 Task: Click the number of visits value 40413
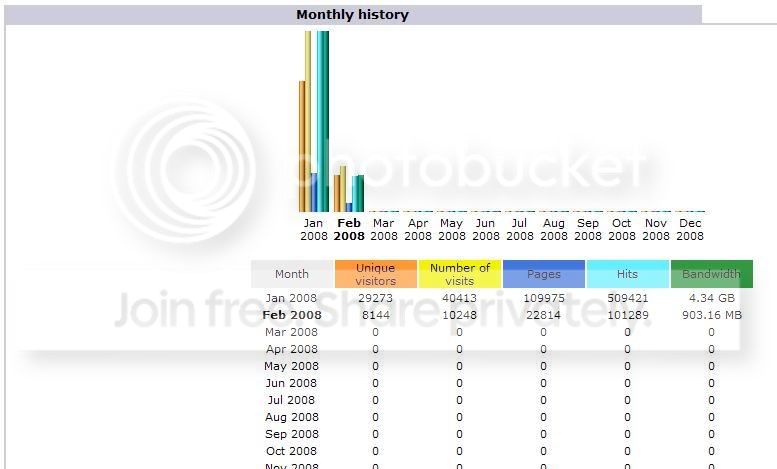459,298
